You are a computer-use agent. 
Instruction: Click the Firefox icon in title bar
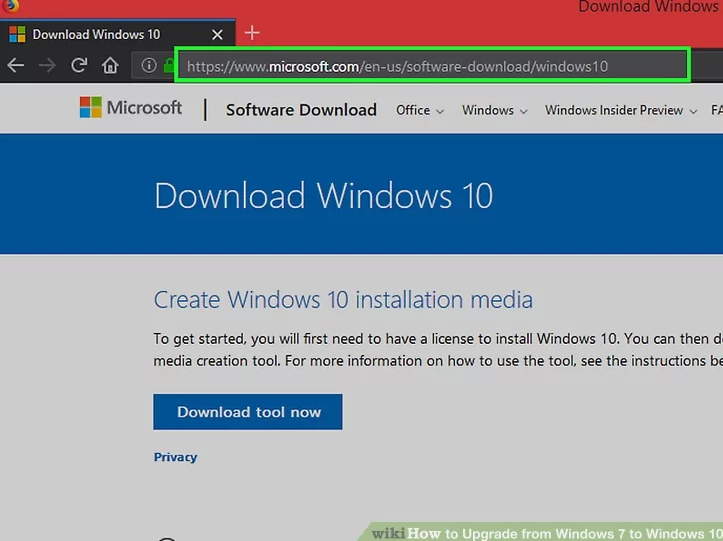click(10, 5)
